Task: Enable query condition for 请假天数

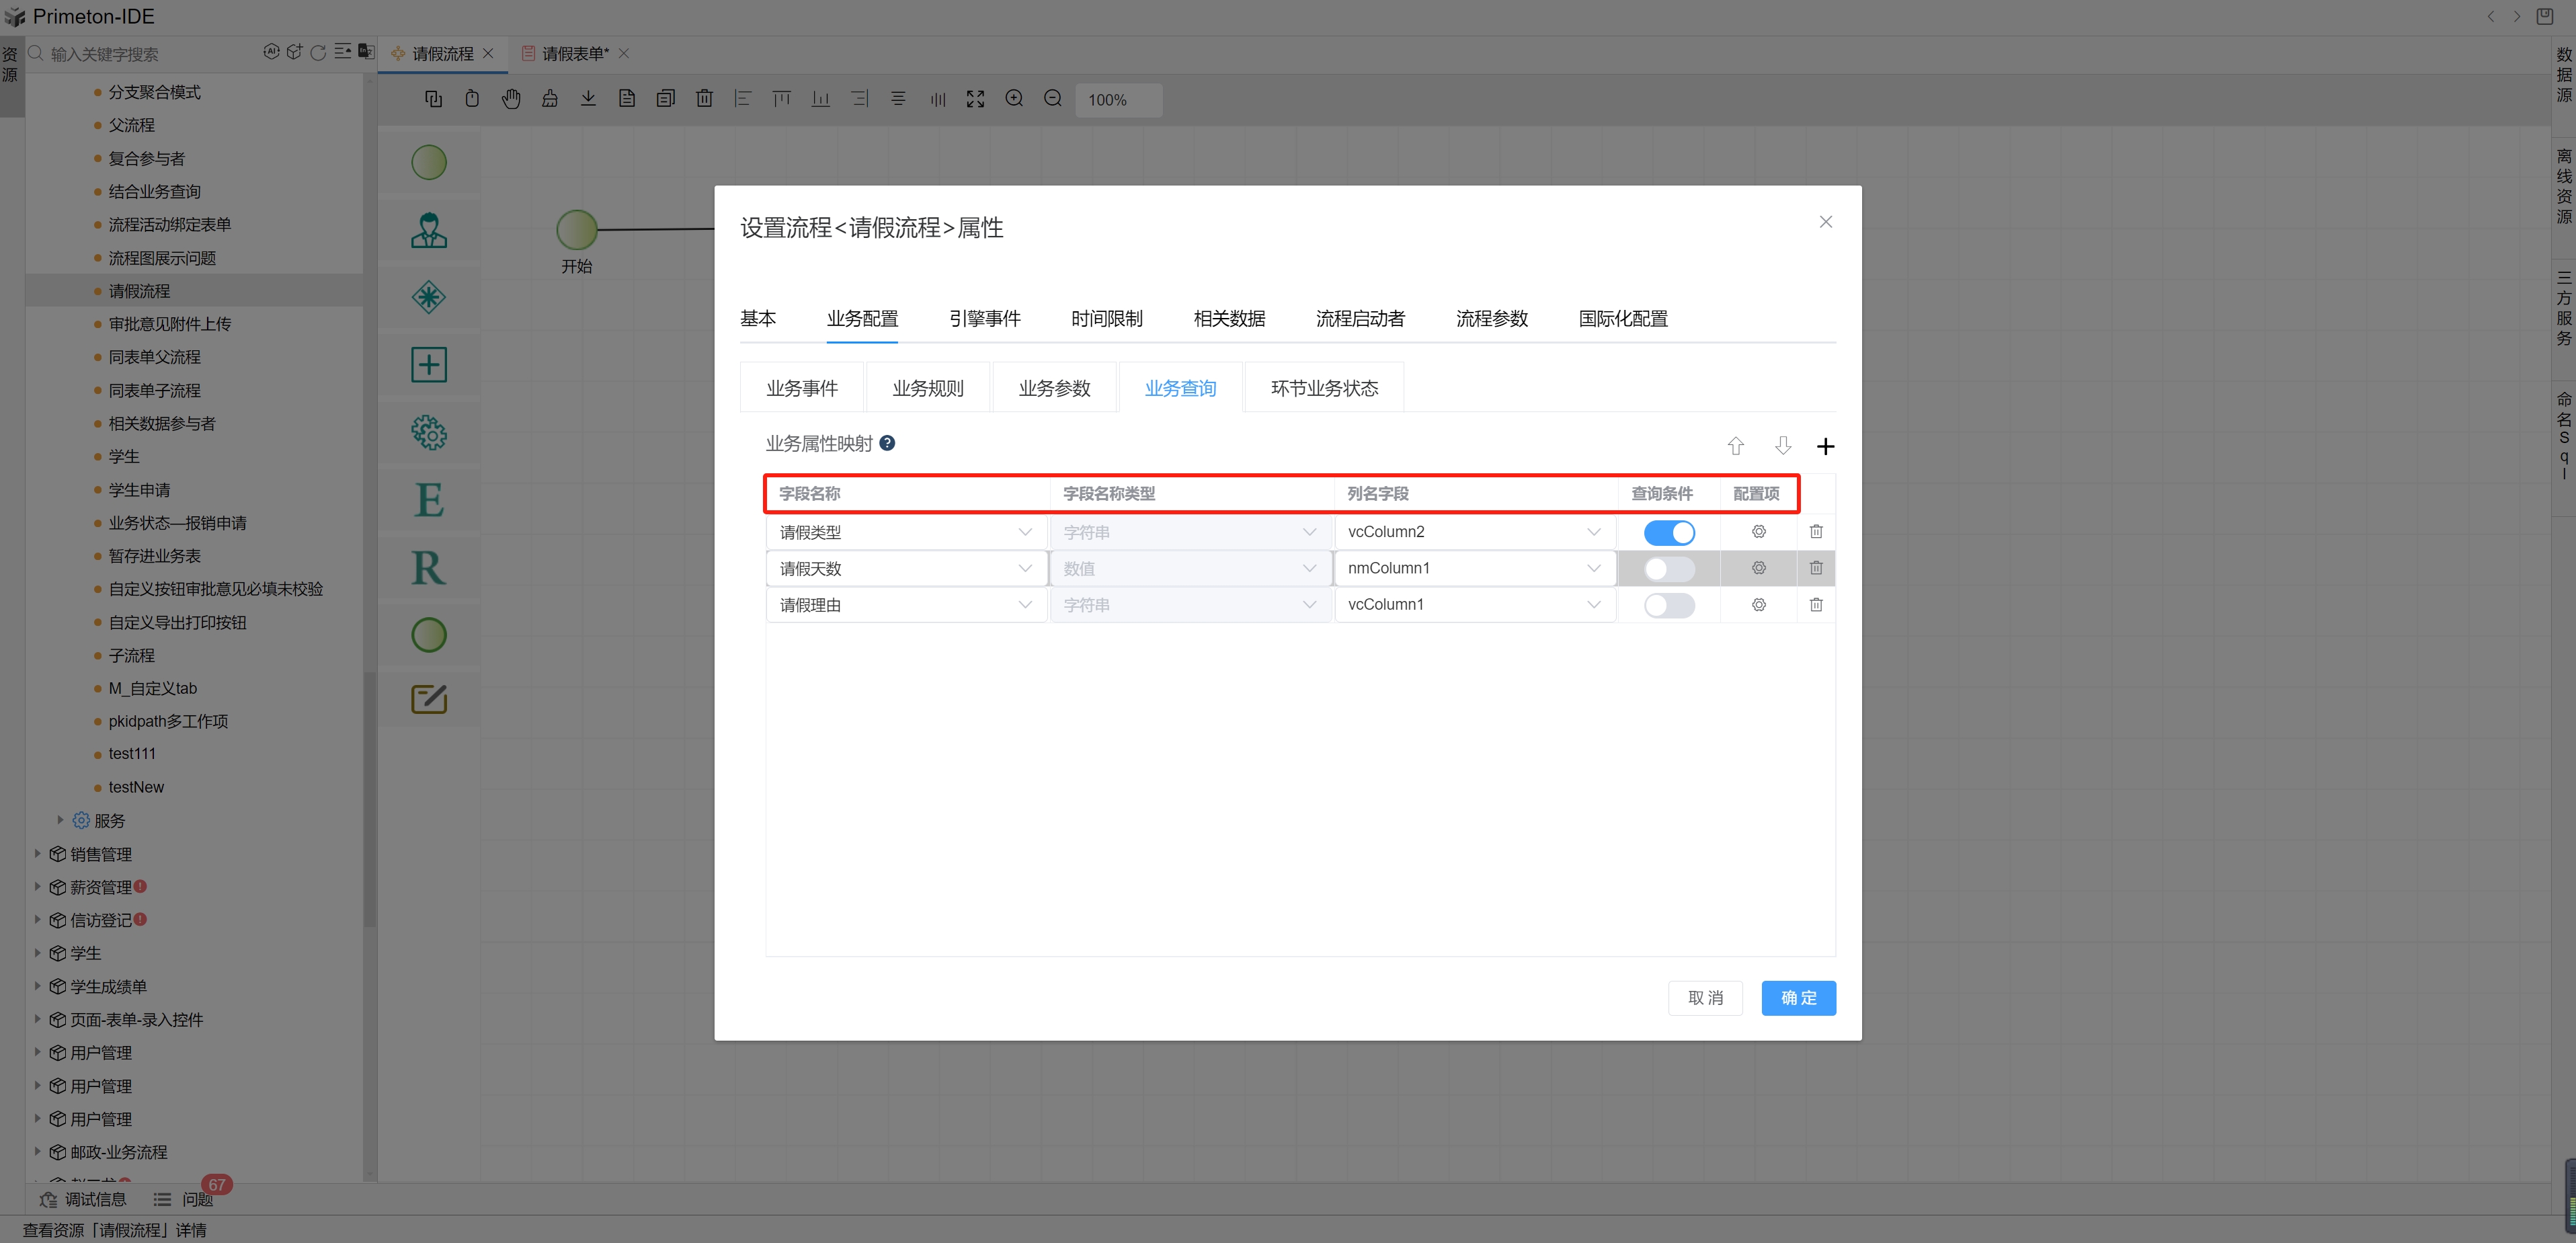Action: click(1669, 569)
